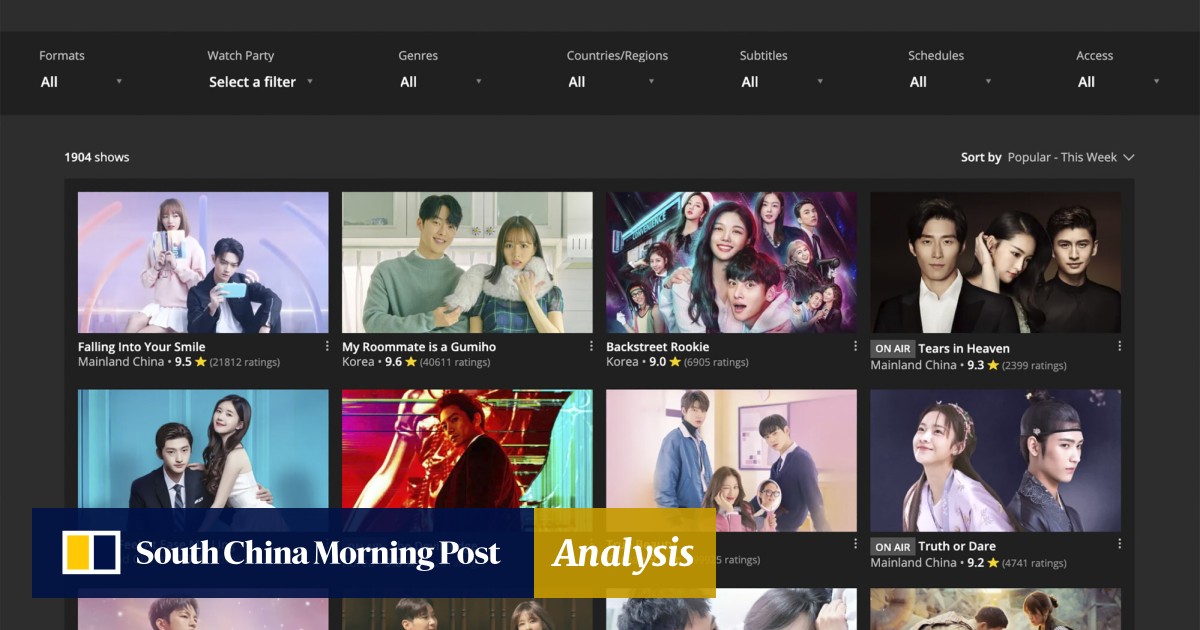1200x630 pixels.
Task: Click the (6905 ratings) text
Action: (716, 362)
